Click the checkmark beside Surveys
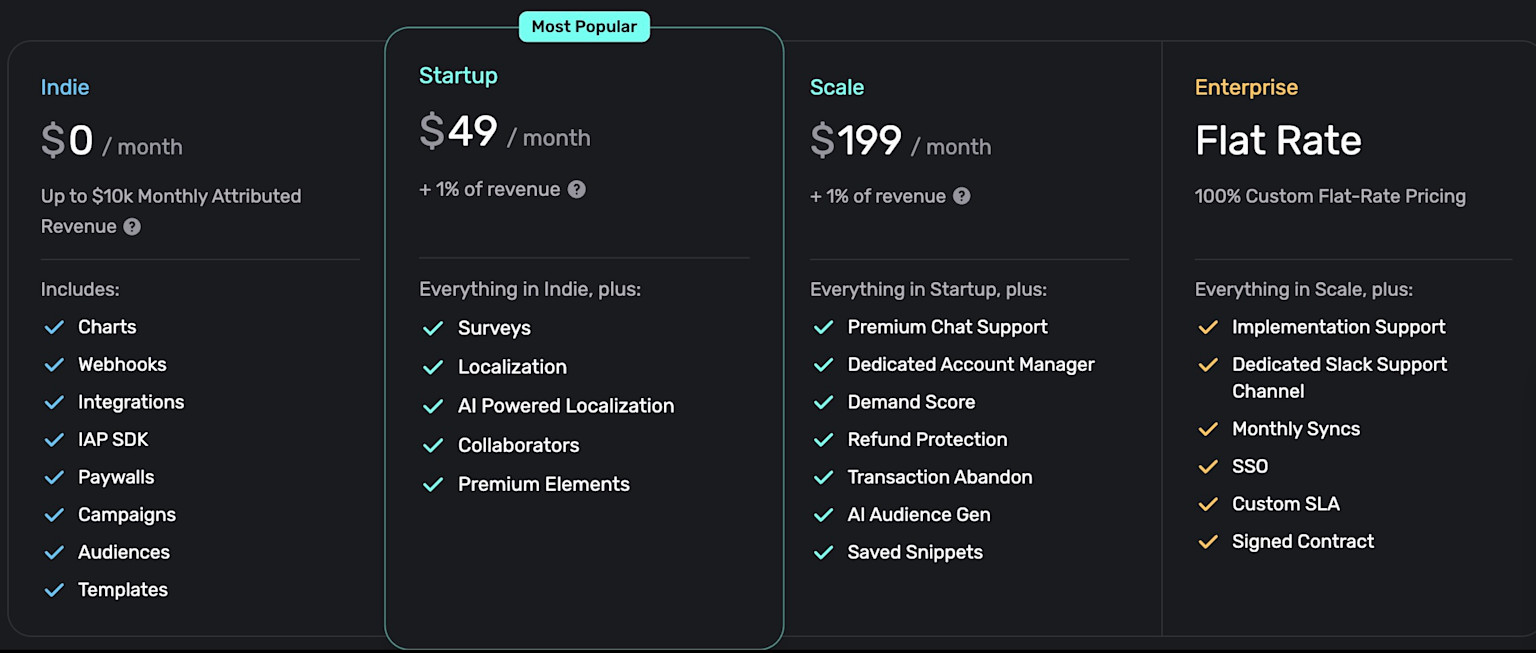The width and height of the screenshot is (1536, 653). [x=433, y=328]
